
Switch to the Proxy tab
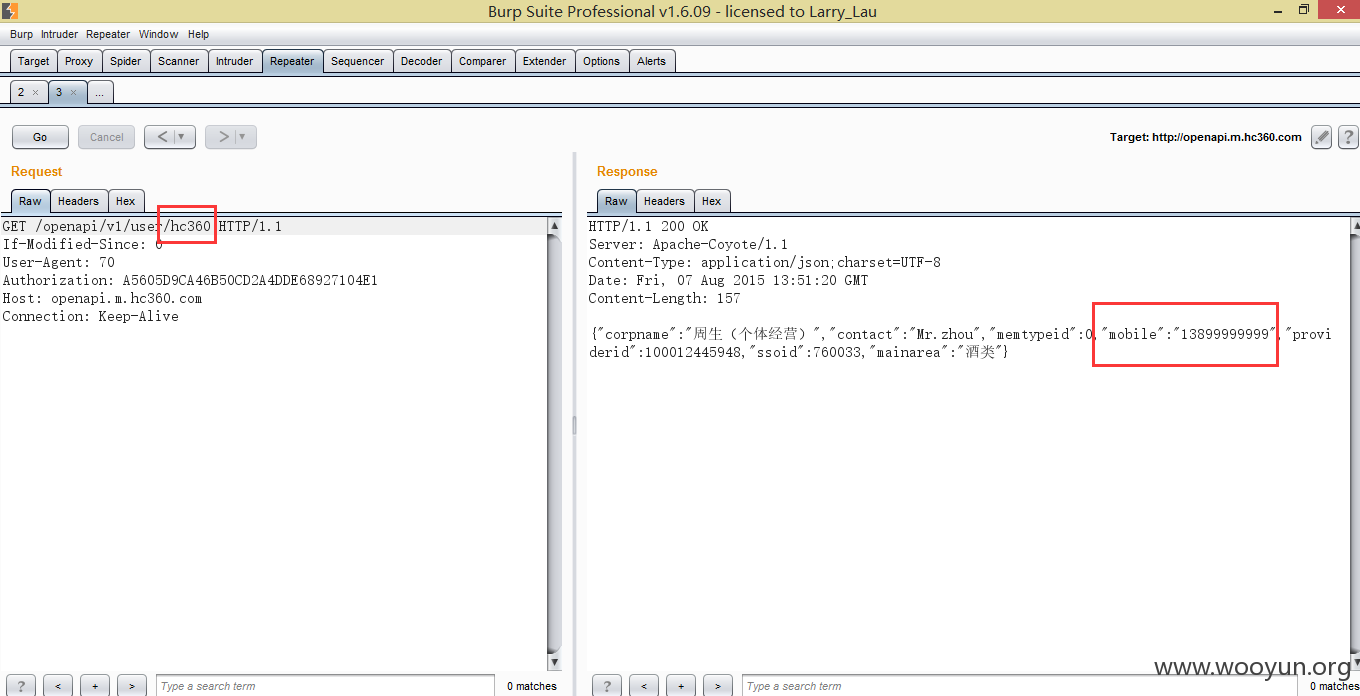coord(79,61)
